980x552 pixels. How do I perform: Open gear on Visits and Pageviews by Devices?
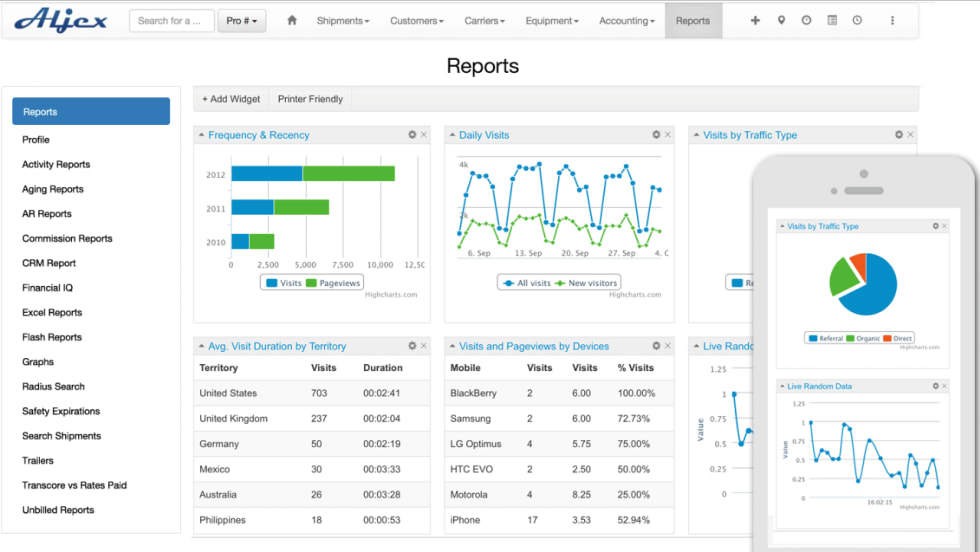(656, 346)
